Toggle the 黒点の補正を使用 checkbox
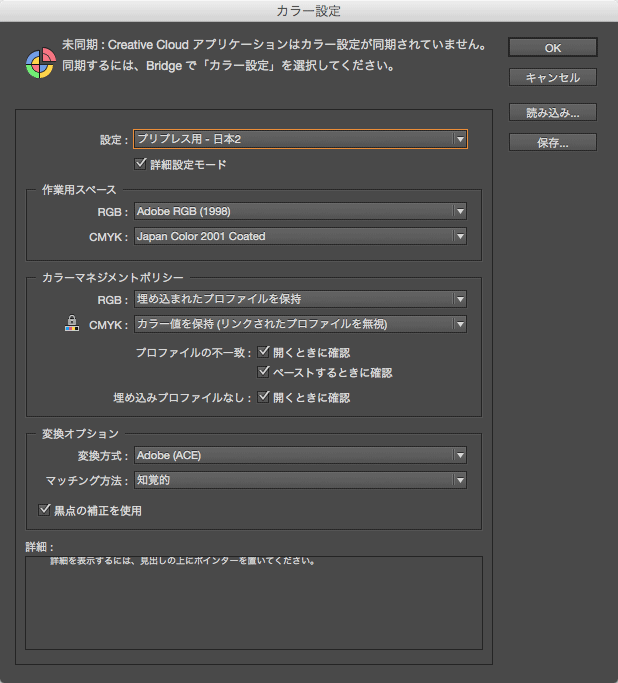This screenshot has width=618, height=683. (44, 510)
